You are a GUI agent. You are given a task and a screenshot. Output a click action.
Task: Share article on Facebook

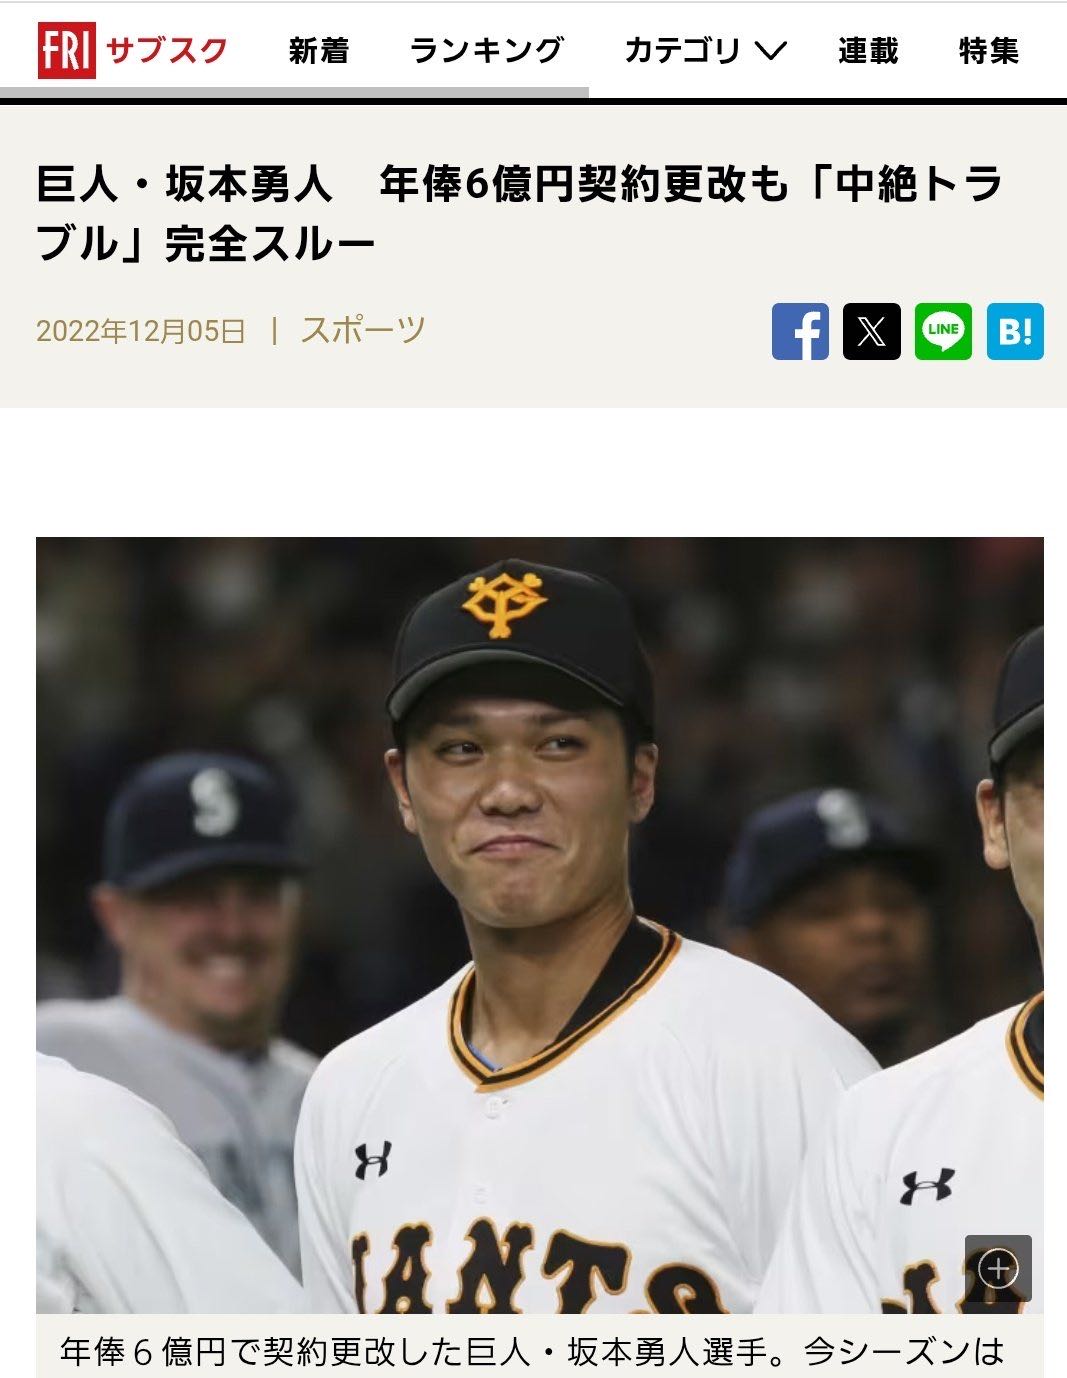(x=800, y=331)
